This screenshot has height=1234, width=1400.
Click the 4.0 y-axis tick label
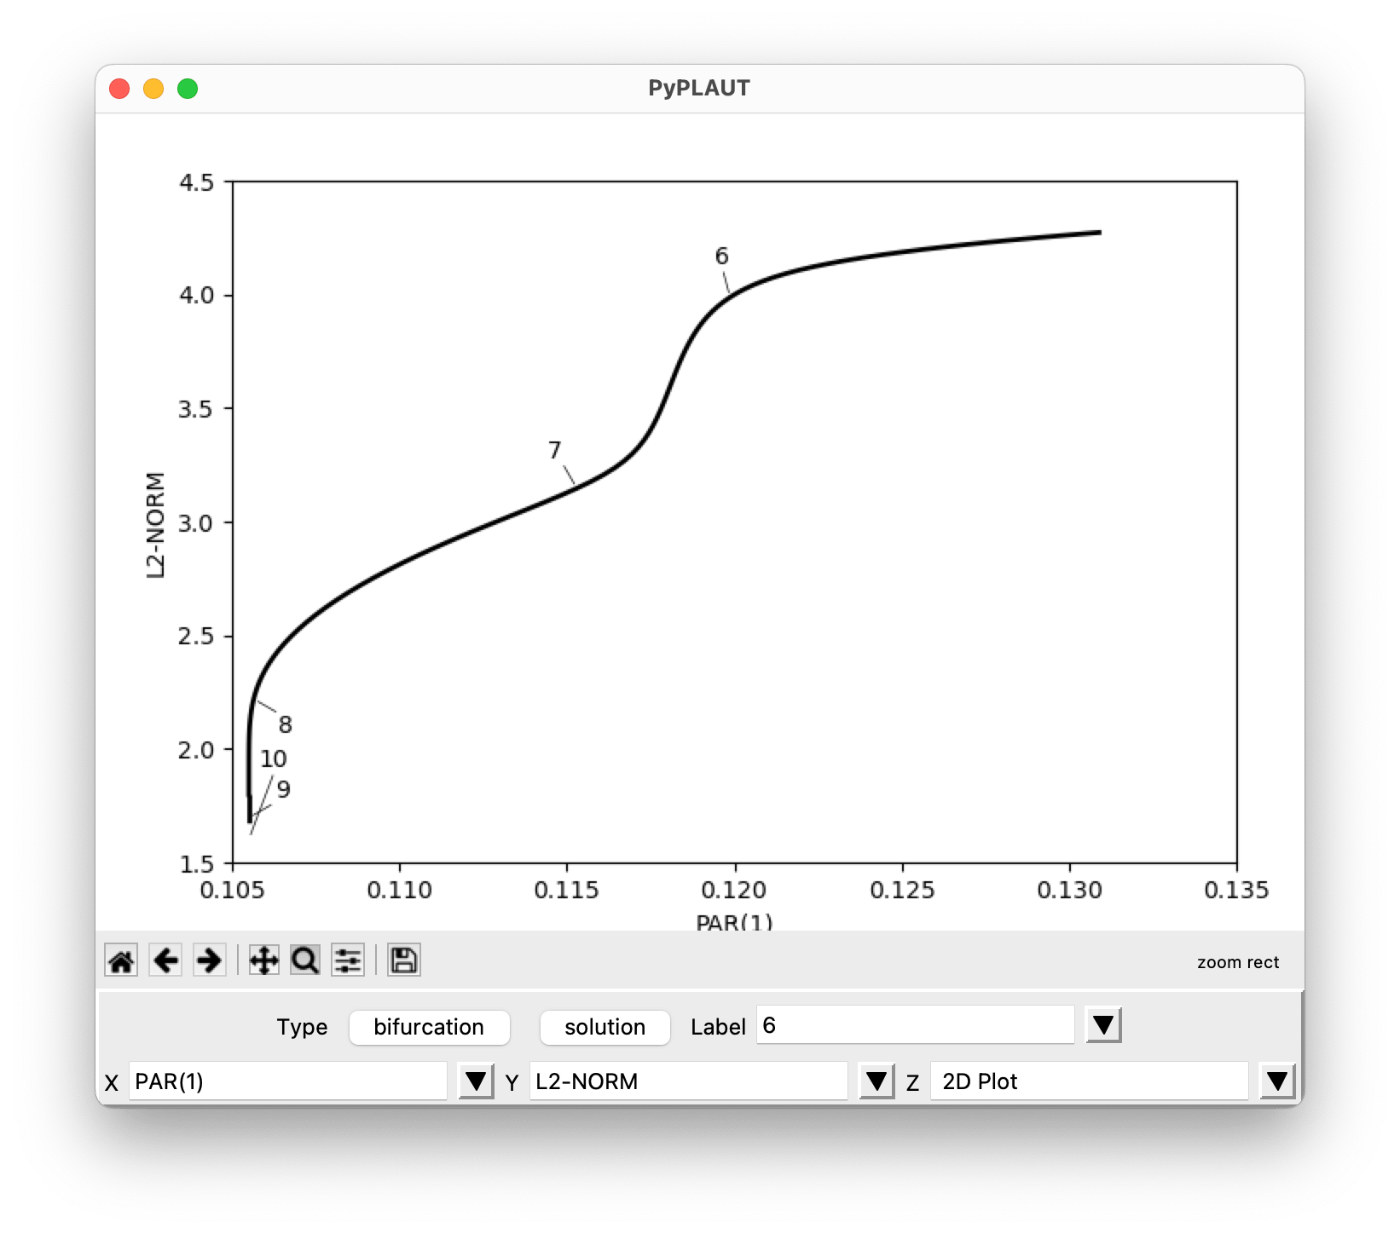[x=196, y=295]
